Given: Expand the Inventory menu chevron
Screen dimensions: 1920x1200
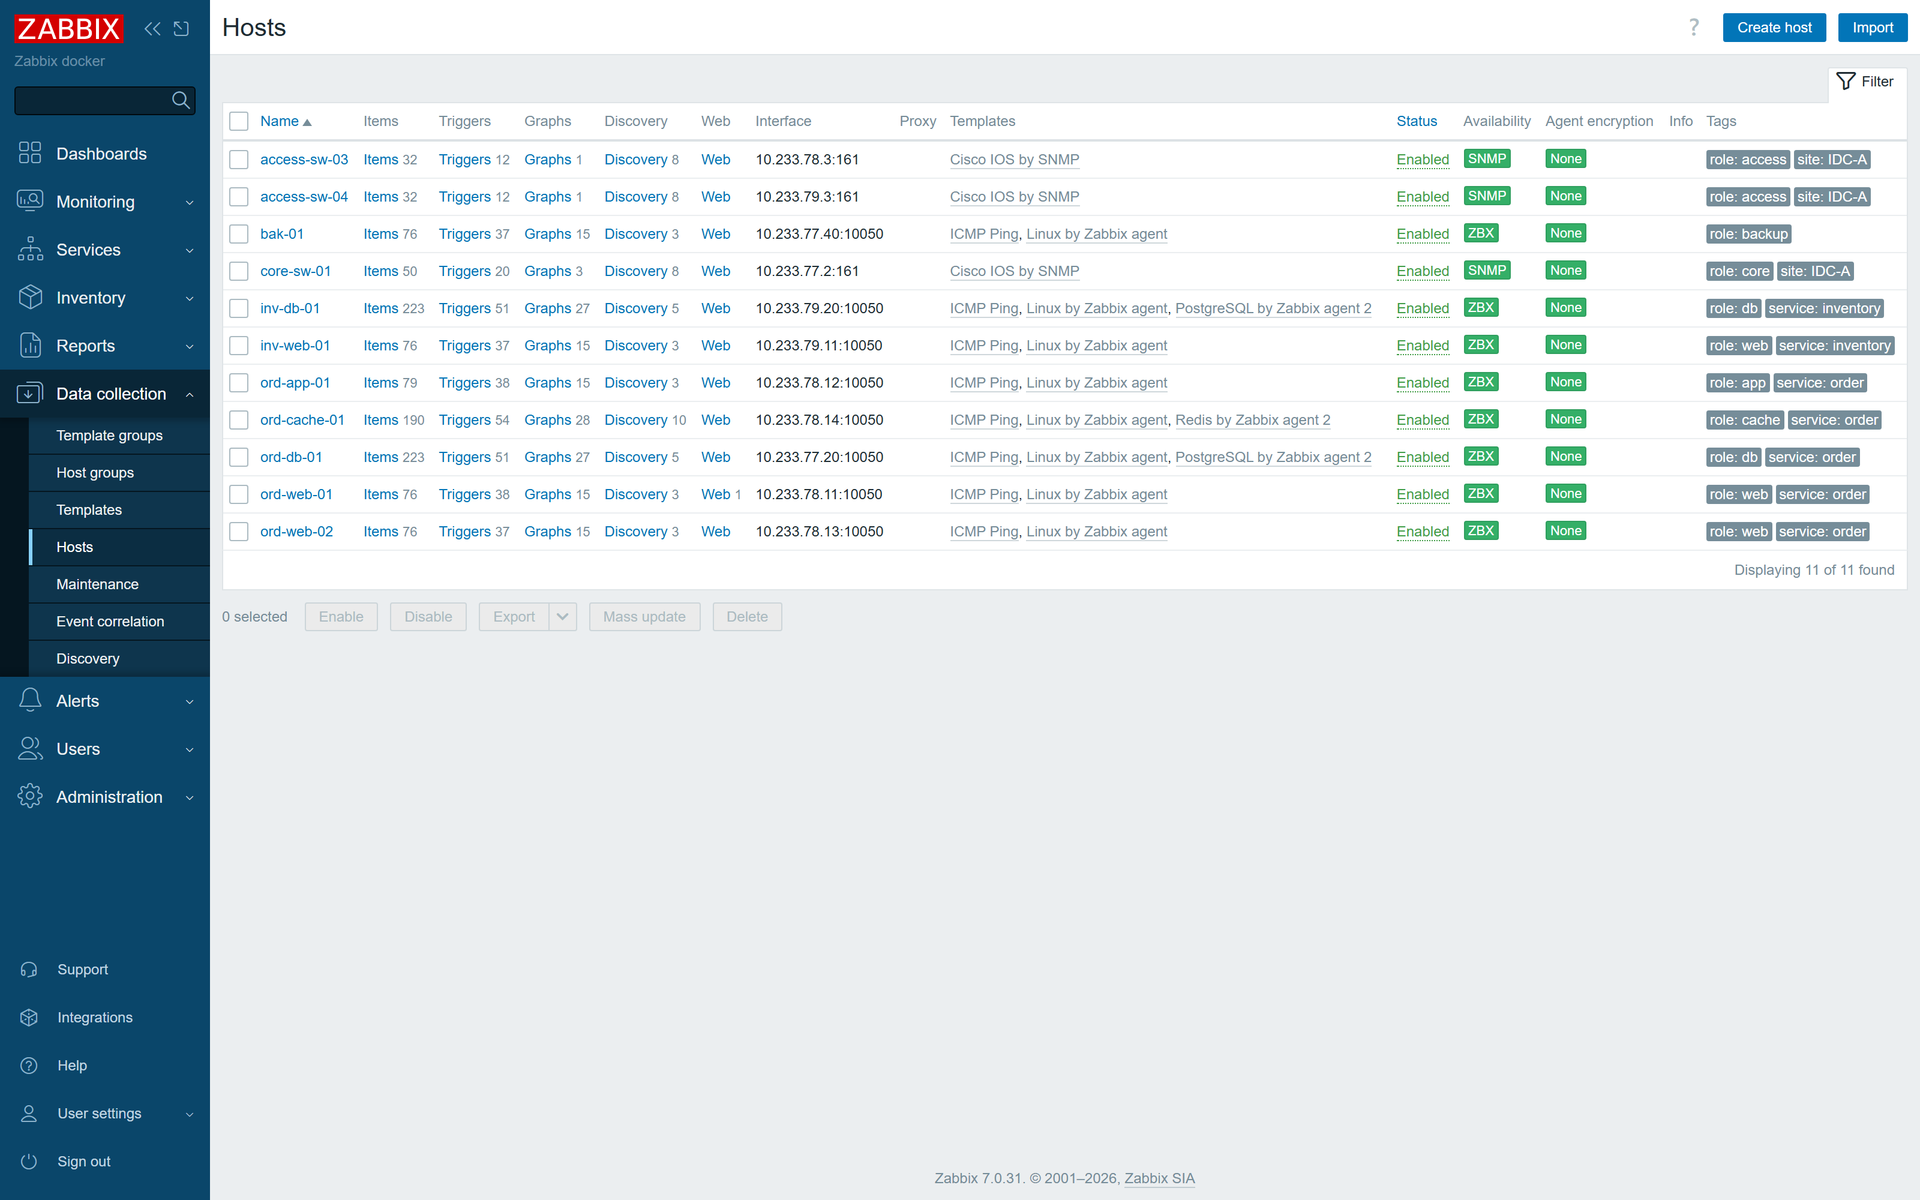Looking at the screenshot, I should (x=189, y=298).
